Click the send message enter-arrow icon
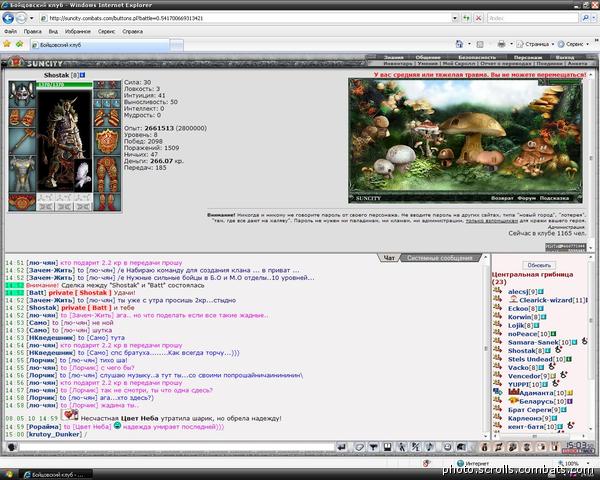 coord(342,447)
